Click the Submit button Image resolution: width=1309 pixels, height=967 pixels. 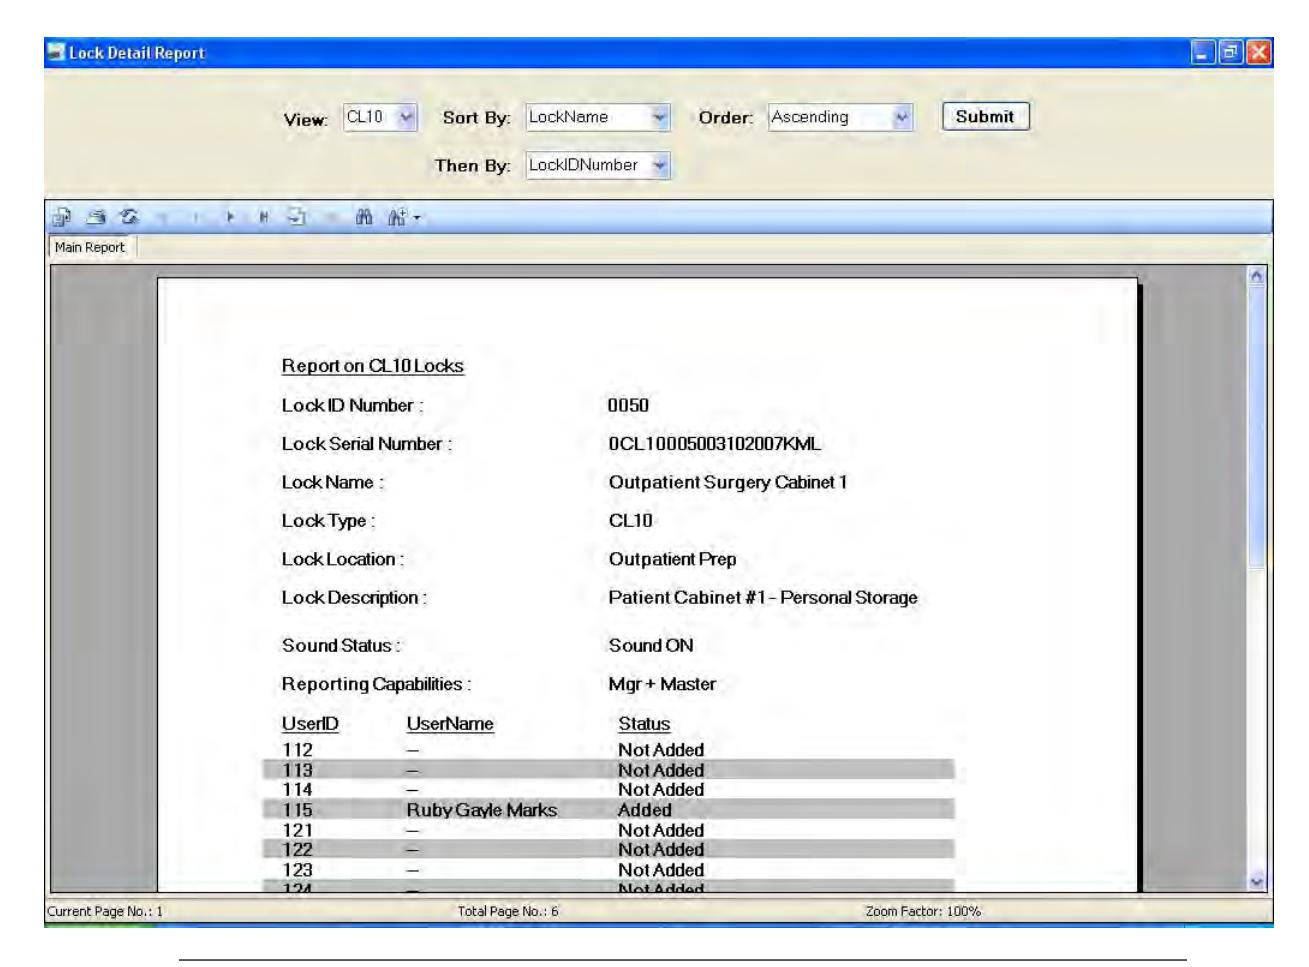(985, 116)
